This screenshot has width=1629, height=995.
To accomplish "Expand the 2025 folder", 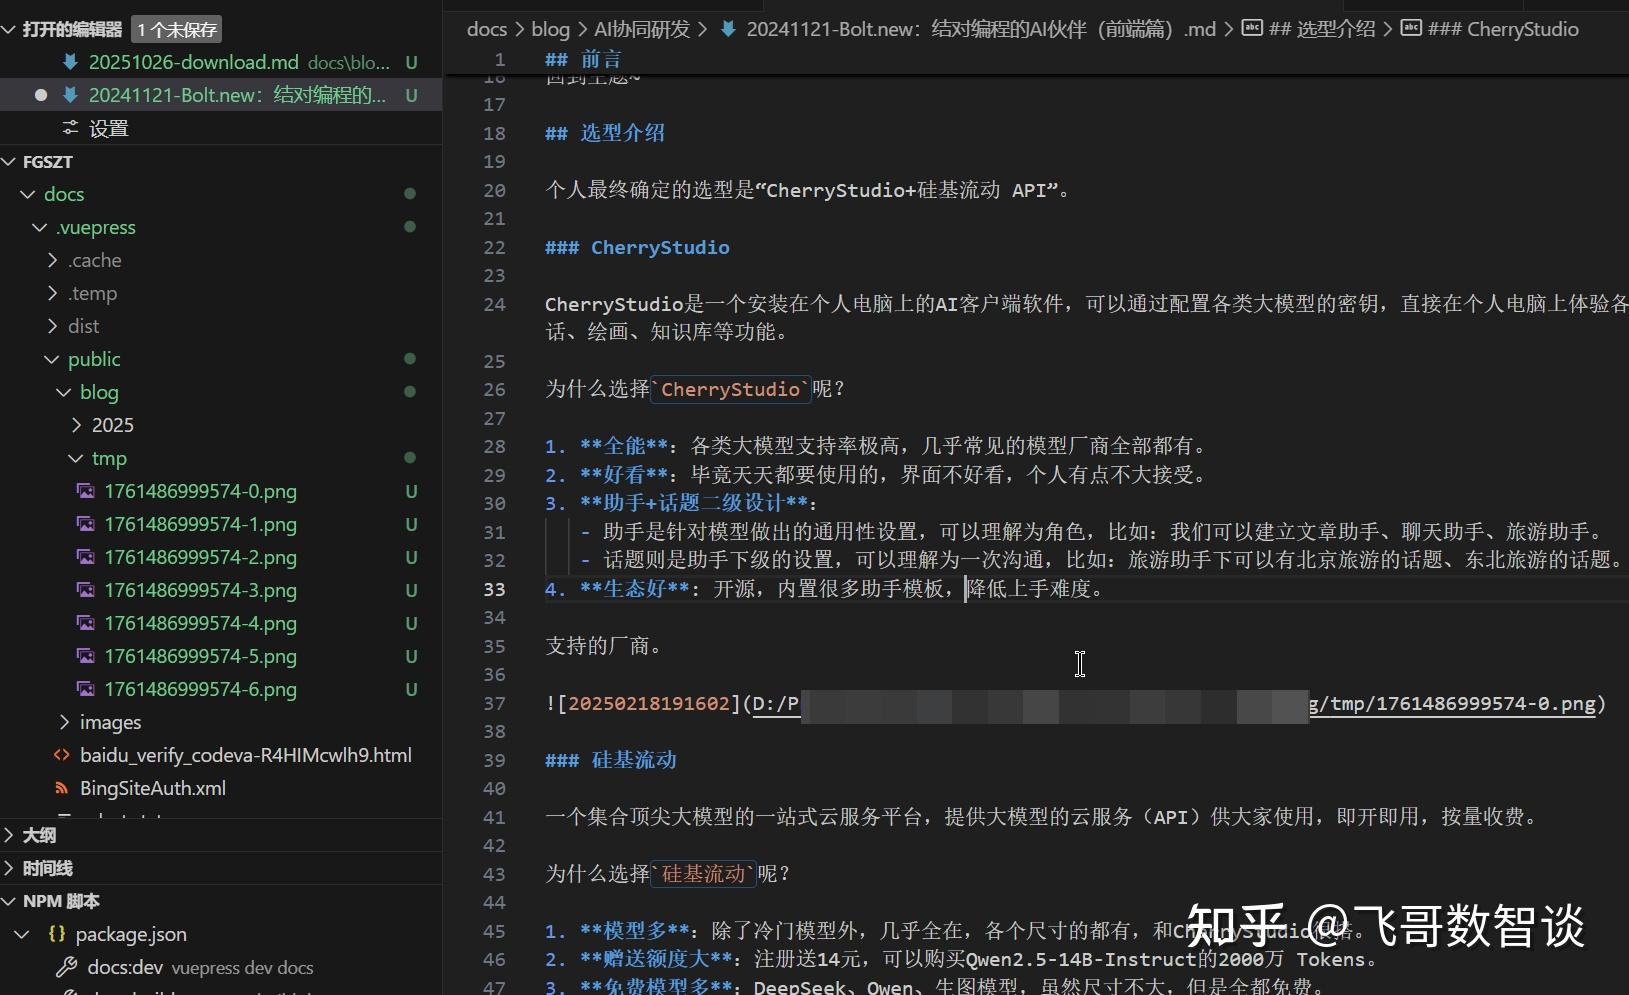I will [x=76, y=425].
